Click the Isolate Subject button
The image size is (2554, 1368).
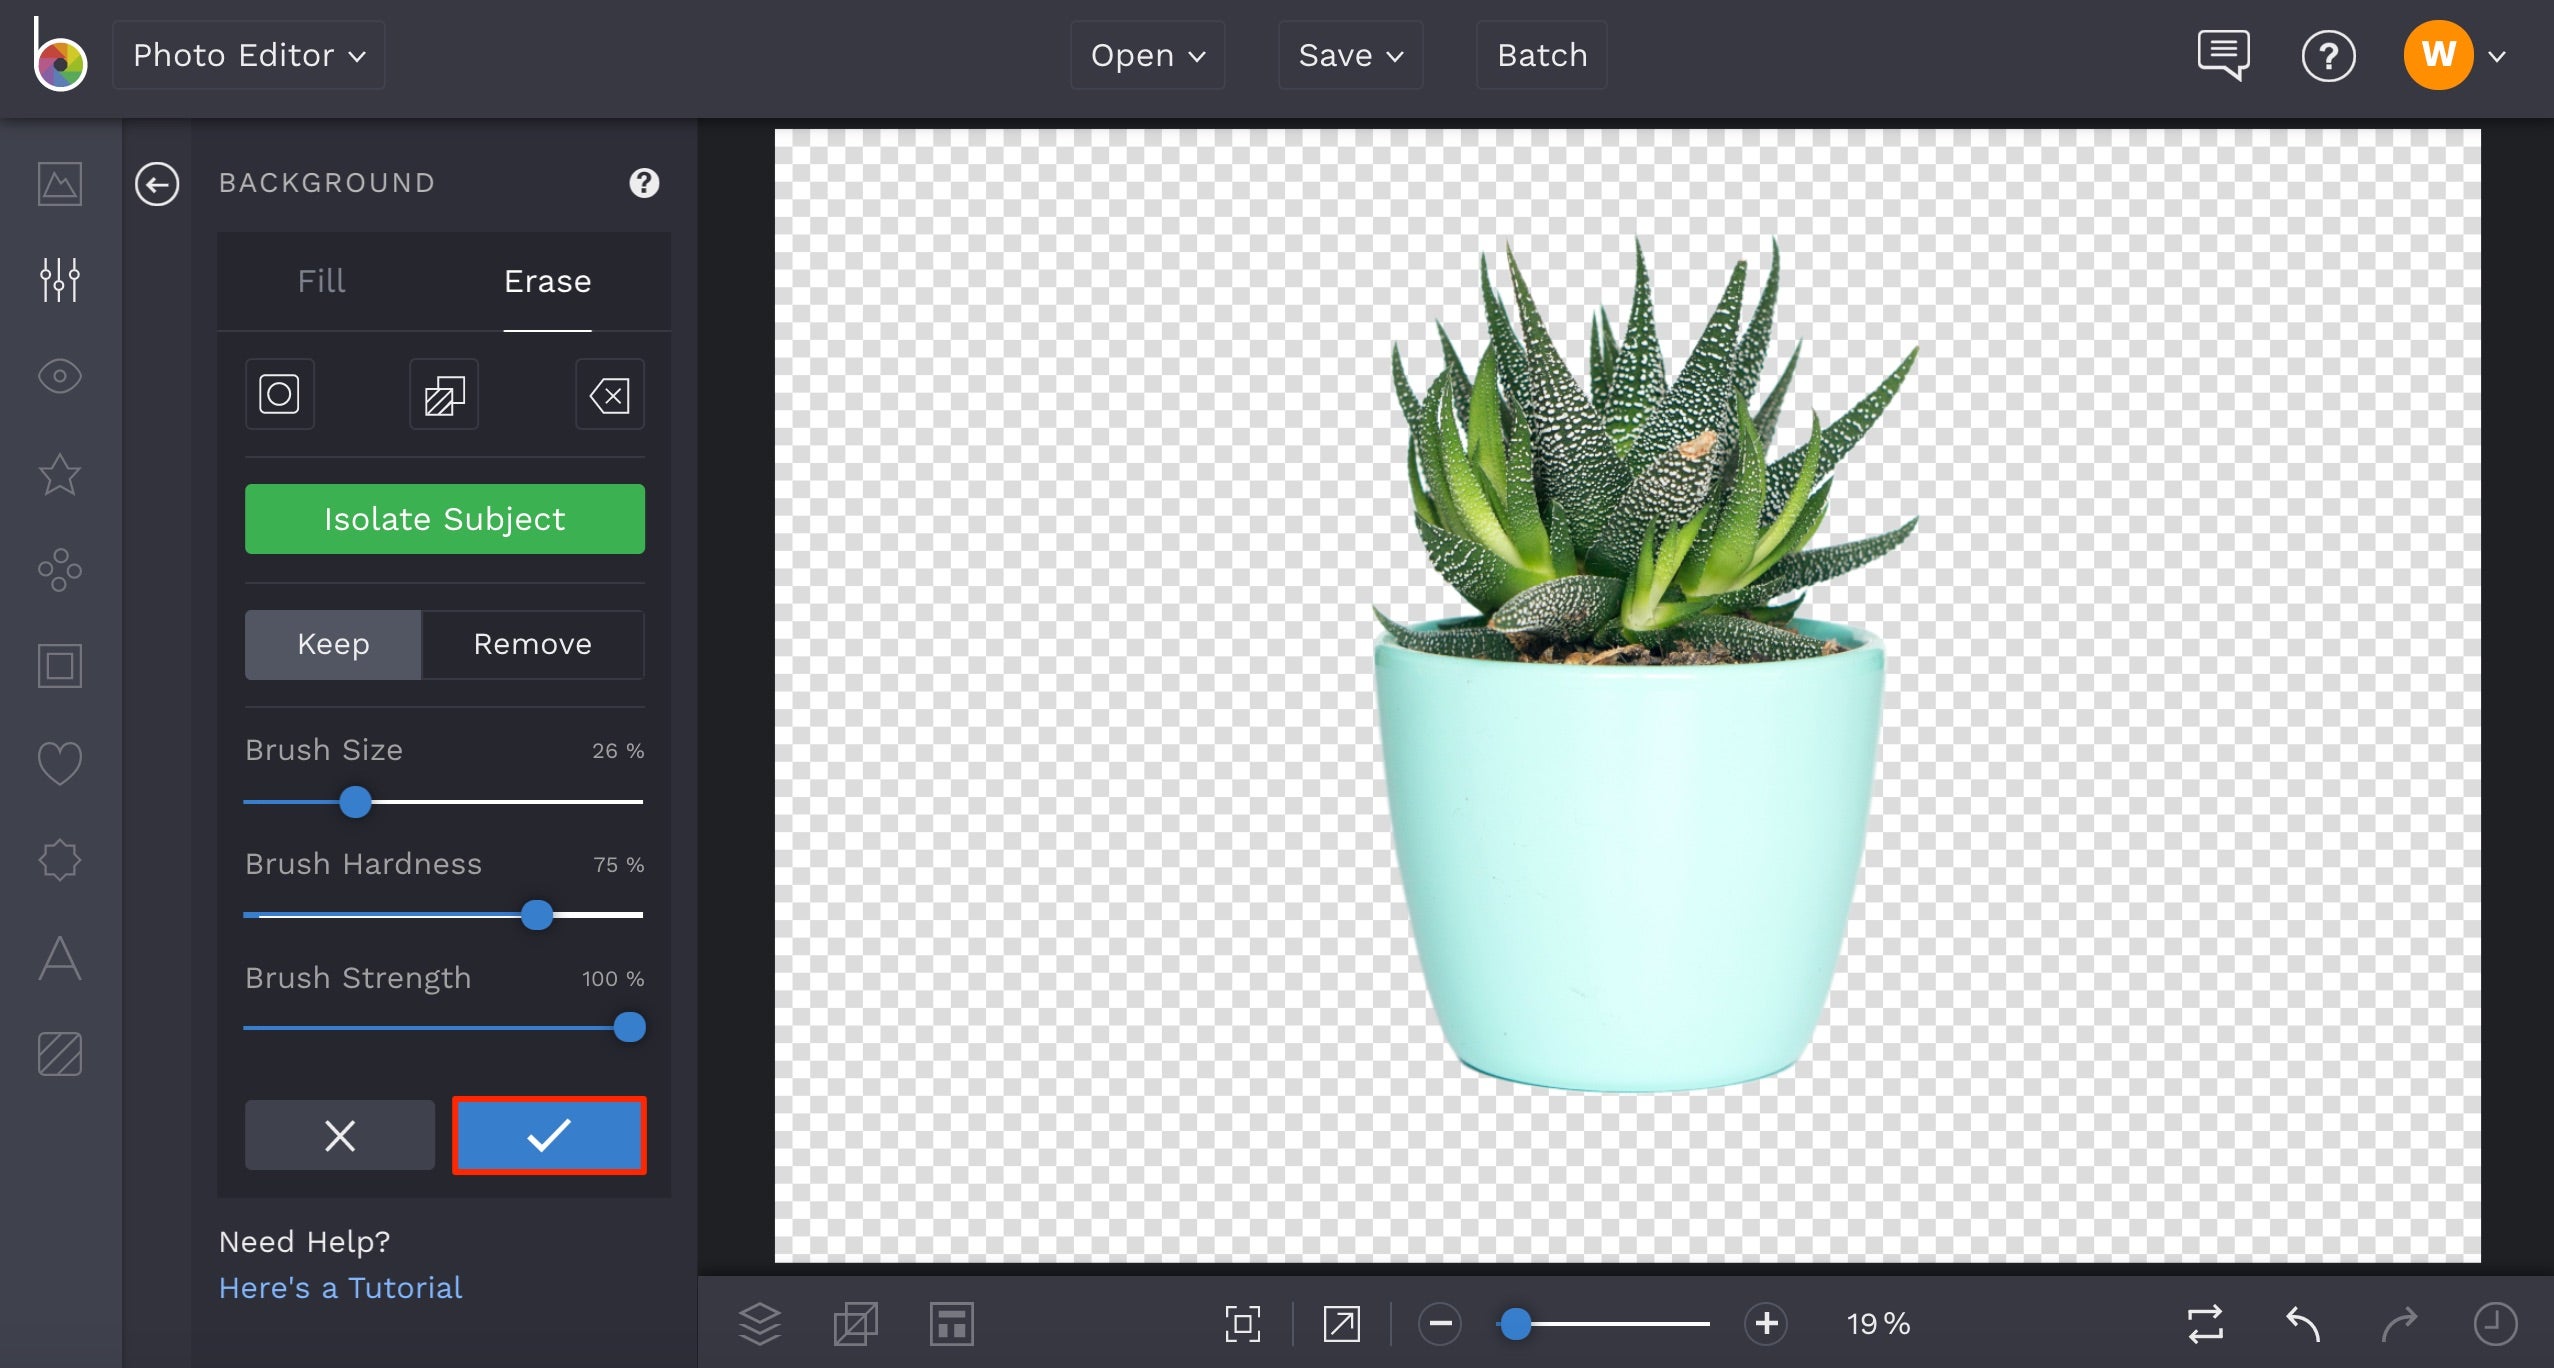[x=443, y=518]
